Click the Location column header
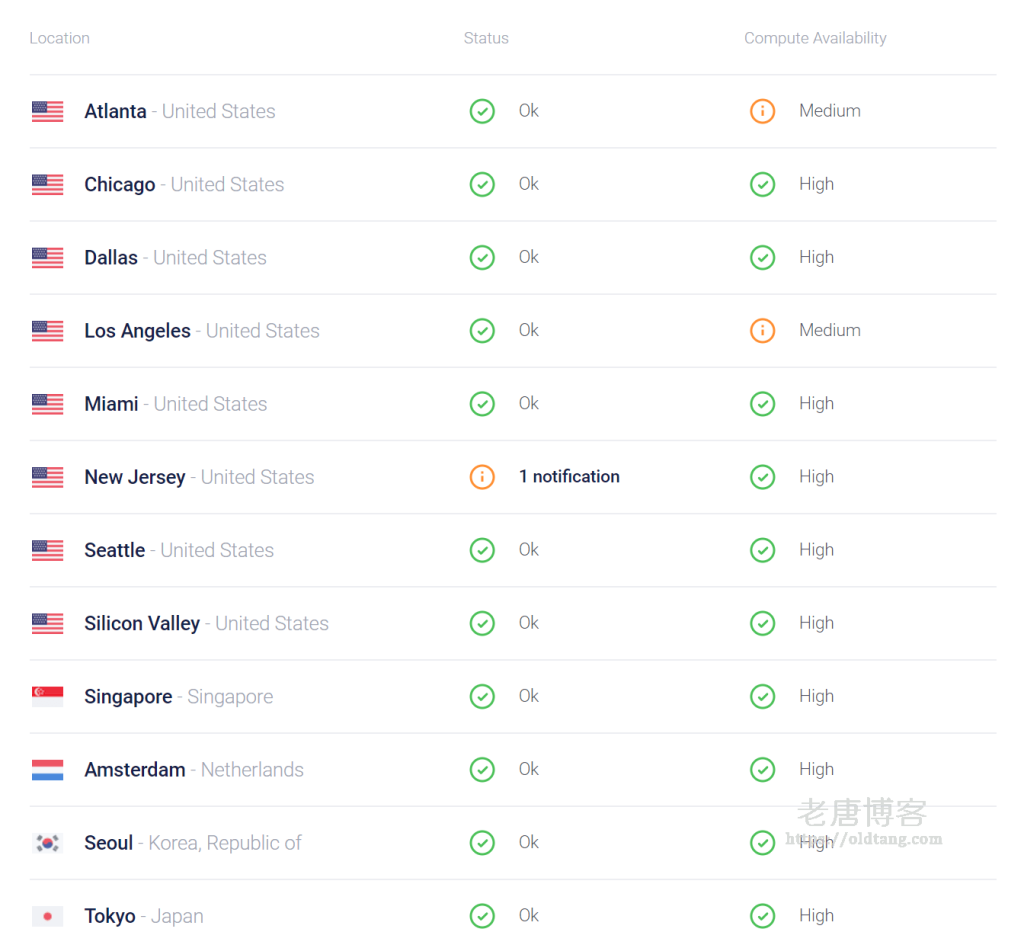Viewport: 1024px width, 948px height. click(x=59, y=38)
